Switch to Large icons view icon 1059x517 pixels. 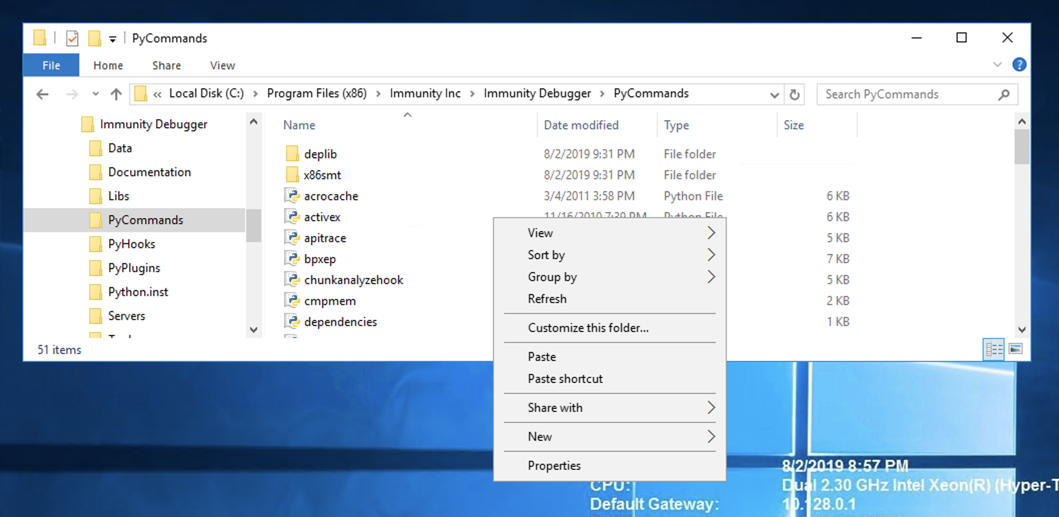click(x=1016, y=349)
